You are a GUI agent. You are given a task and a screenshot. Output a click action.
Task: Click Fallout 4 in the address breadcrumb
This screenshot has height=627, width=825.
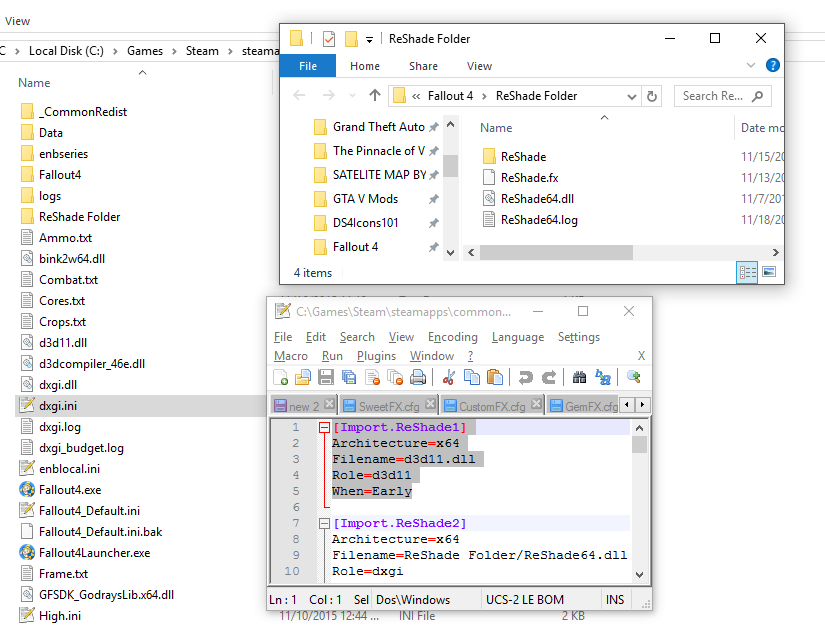(450, 96)
